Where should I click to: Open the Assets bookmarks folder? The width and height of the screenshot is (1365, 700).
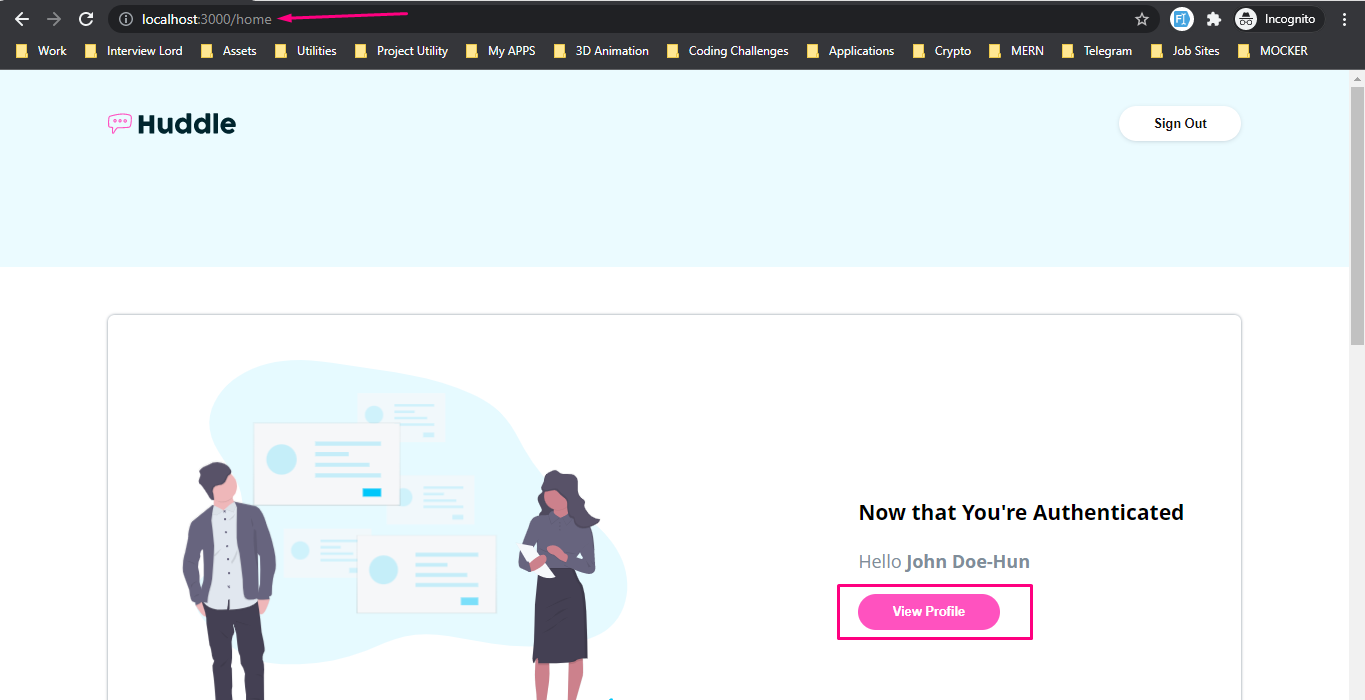229,51
